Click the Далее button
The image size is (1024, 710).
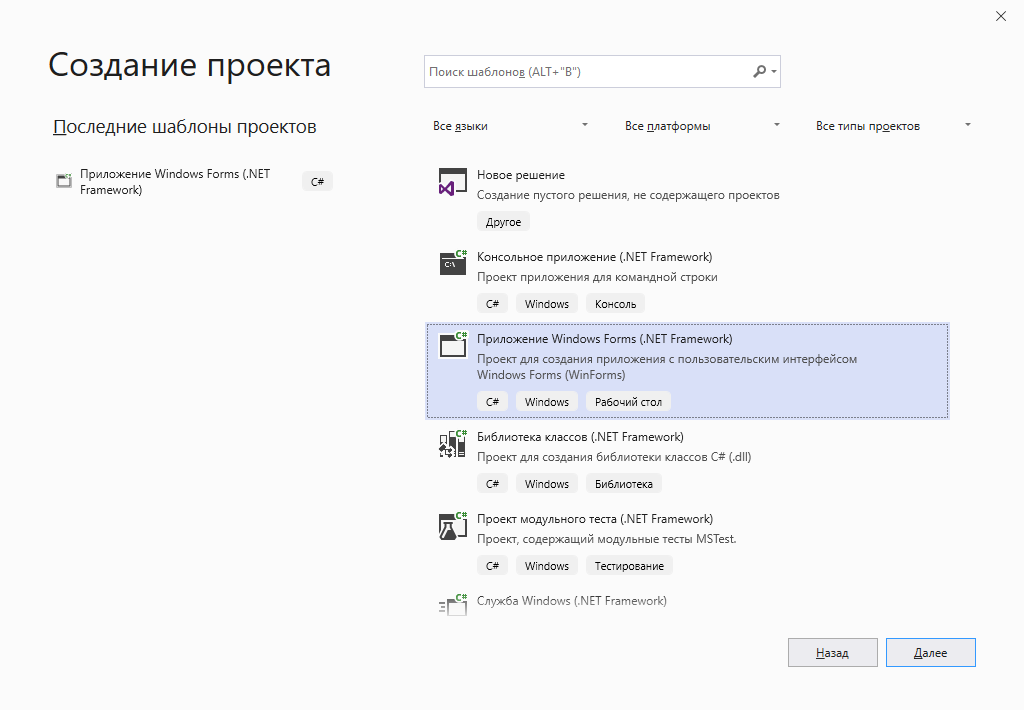pos(930,652)
